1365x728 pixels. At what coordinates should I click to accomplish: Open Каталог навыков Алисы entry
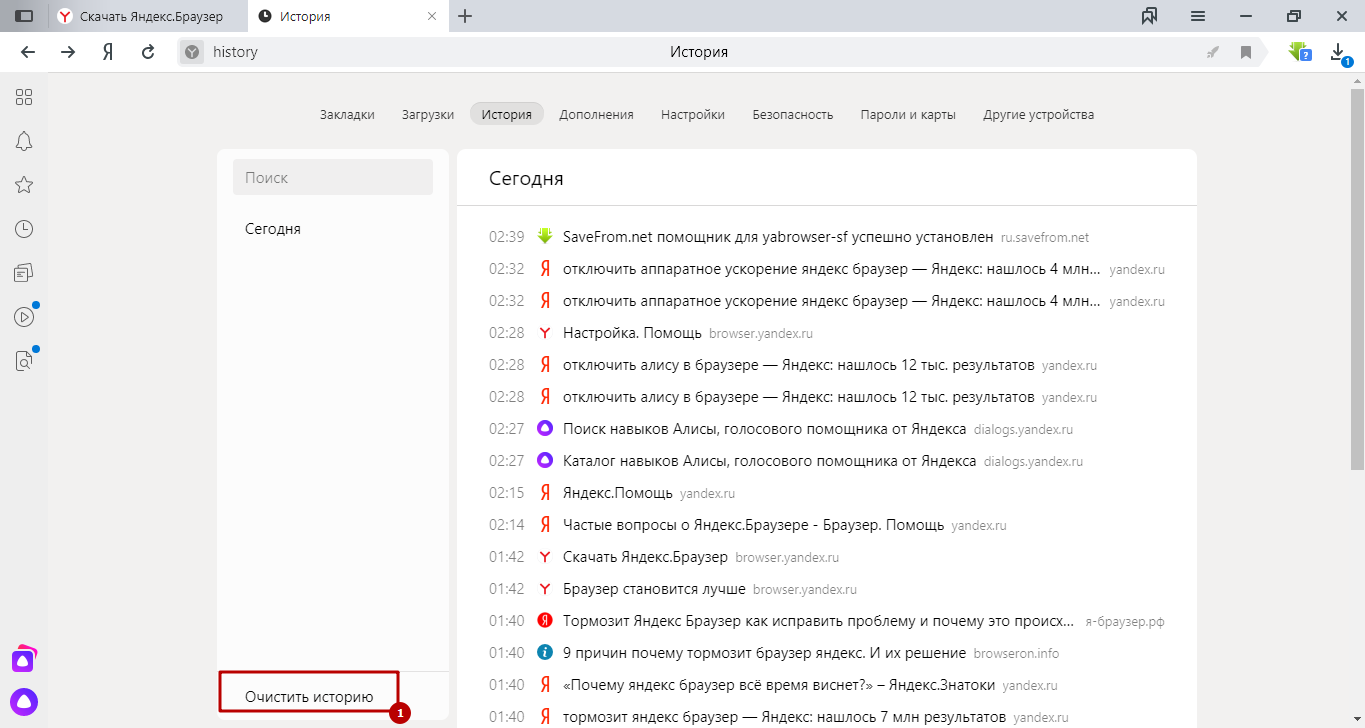(770, 461)
